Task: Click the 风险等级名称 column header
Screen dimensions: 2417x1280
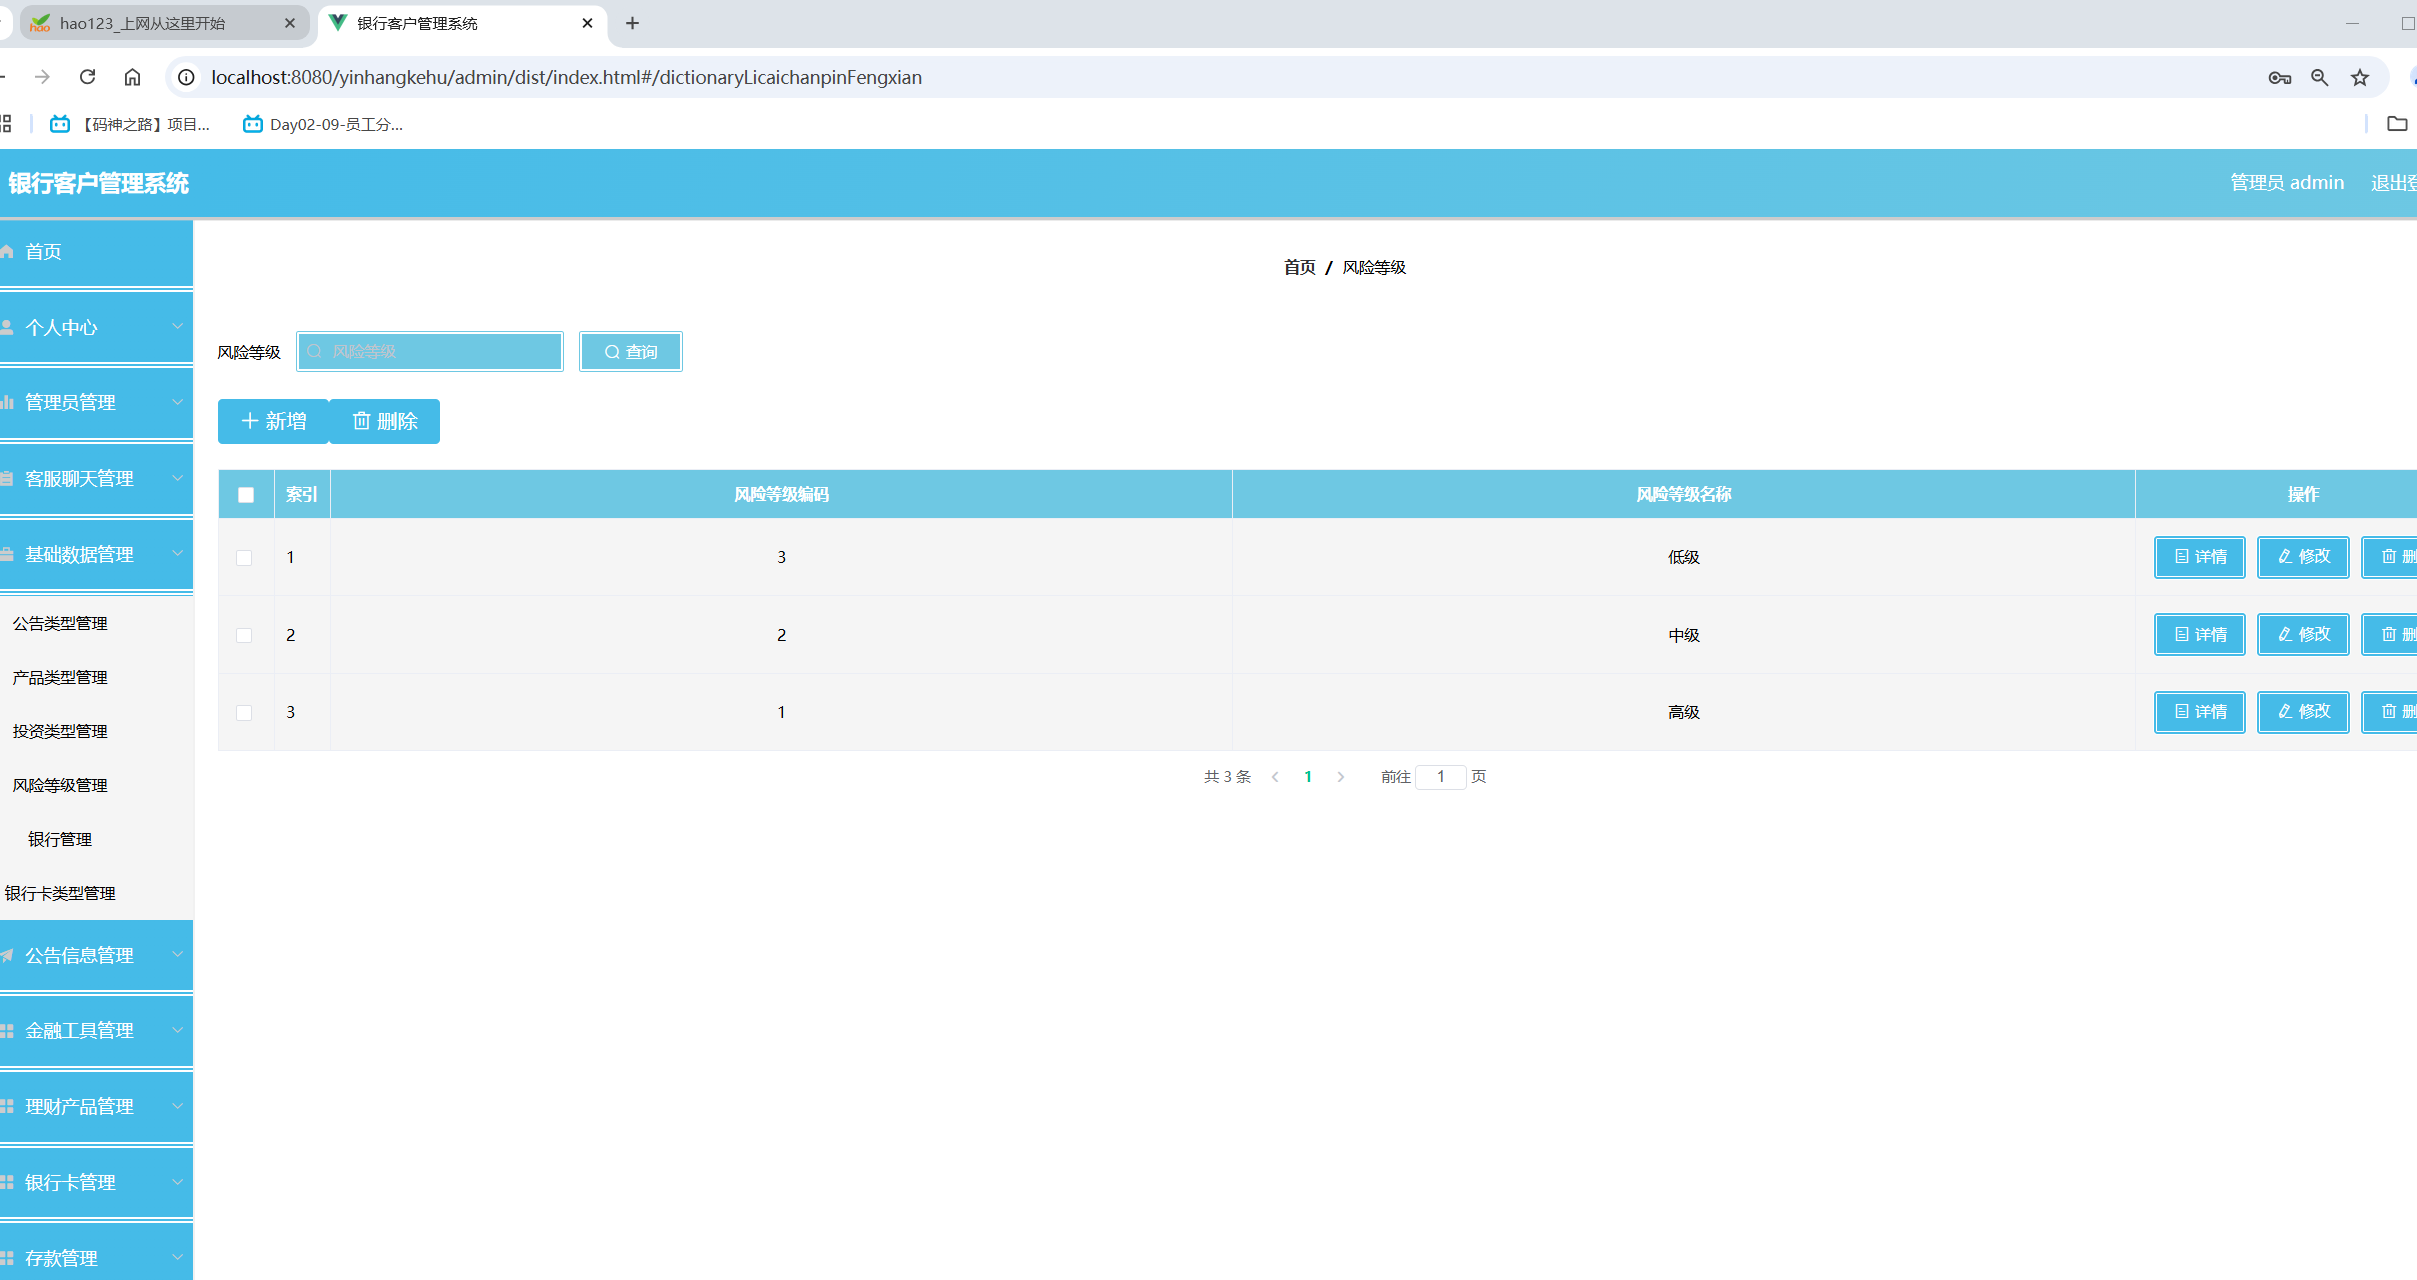Action: click(1684, 494)
